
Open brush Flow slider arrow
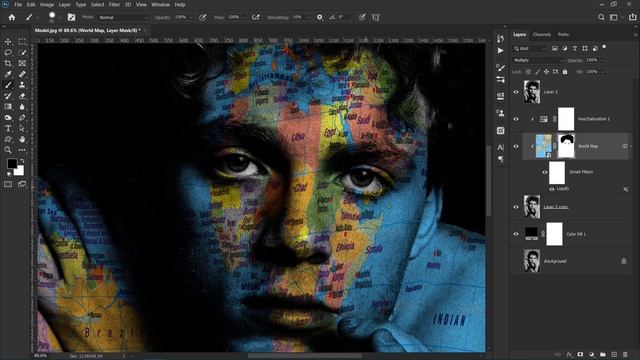coord(244,18)
